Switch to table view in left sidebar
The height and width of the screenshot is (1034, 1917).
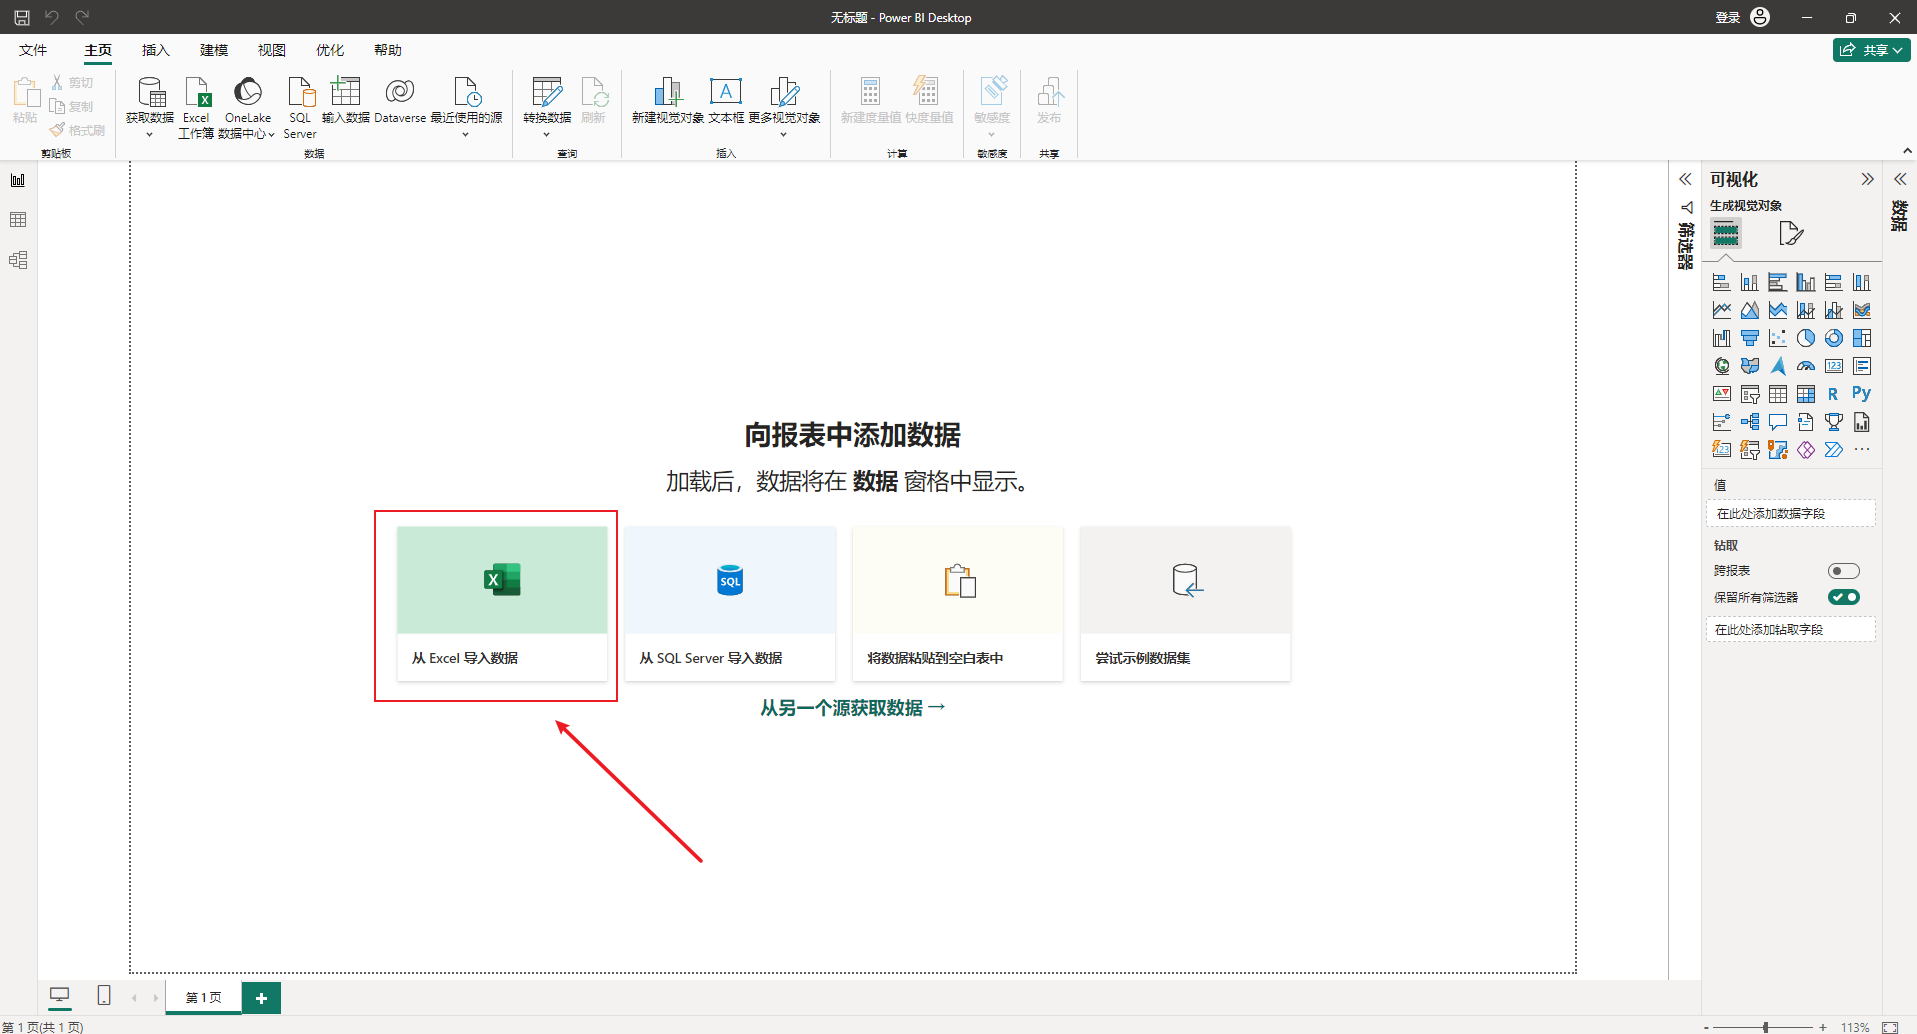(18, 220)
